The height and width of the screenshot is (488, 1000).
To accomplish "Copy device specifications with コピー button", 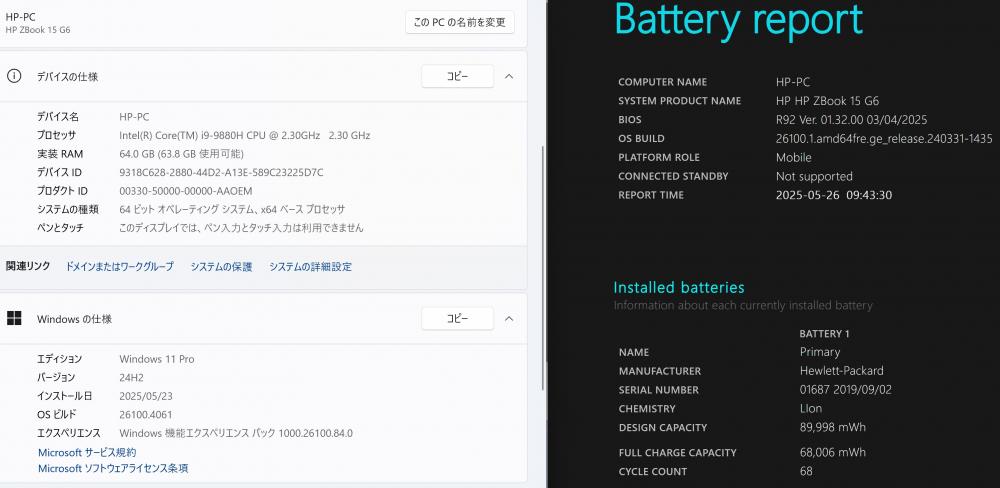I will click(457, 77).
